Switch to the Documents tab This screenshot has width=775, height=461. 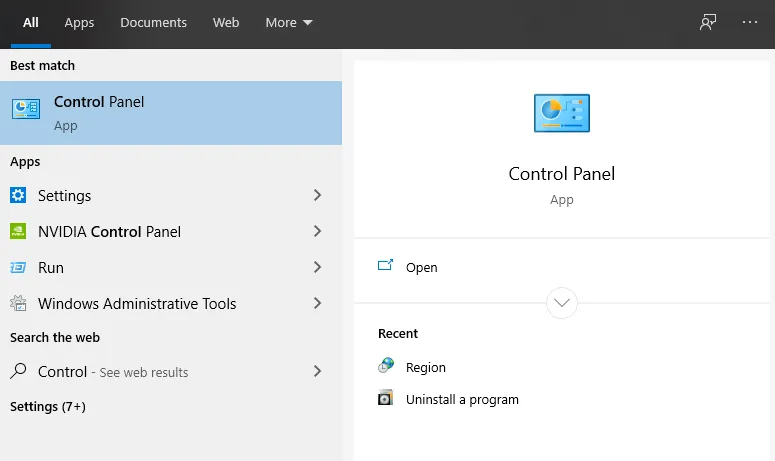(x=153, y=23)
